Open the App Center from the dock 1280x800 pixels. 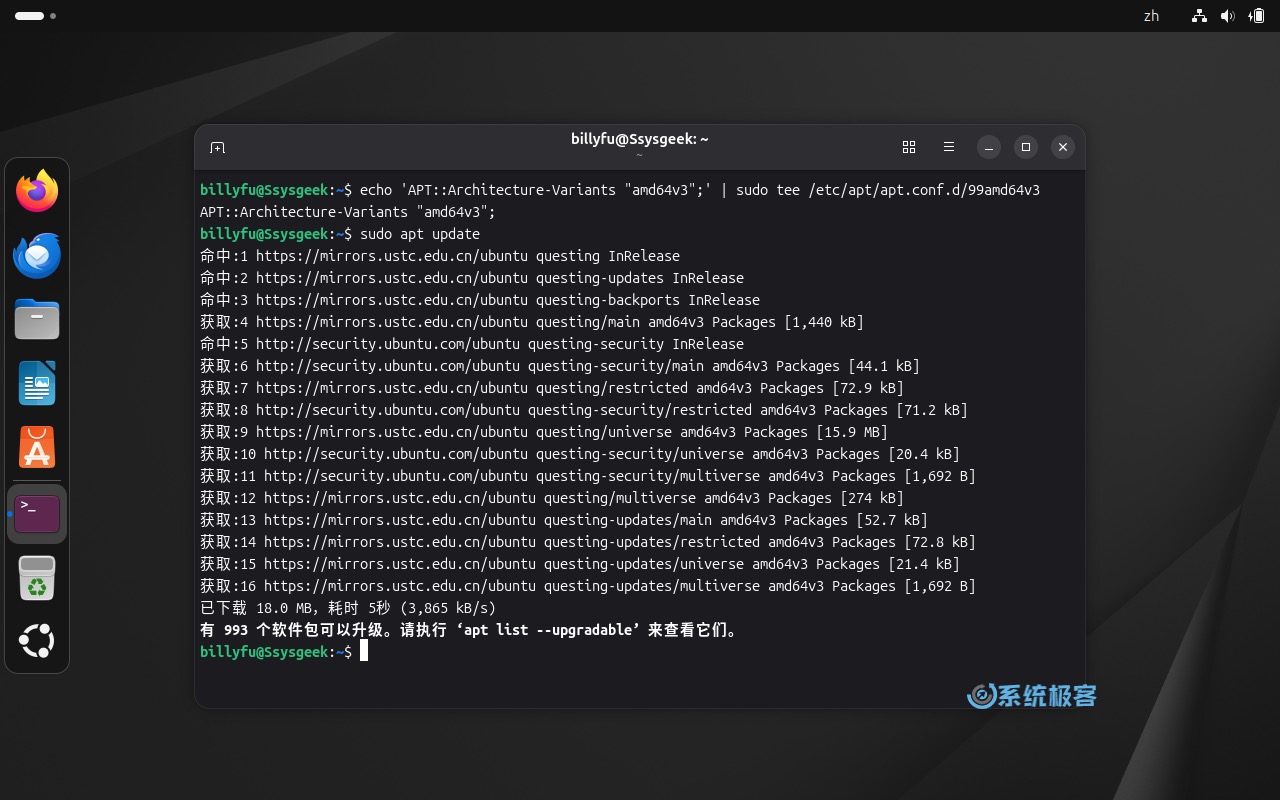(37, 447)
